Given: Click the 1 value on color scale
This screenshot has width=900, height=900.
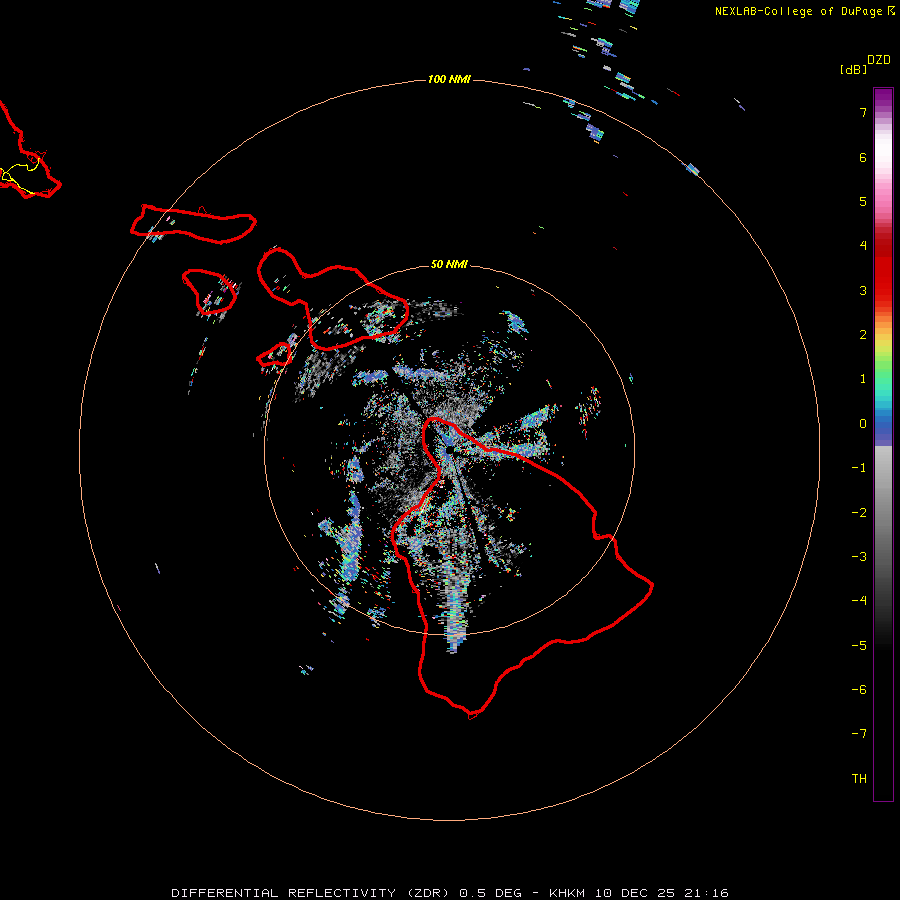Looking at the screenshot, I should point(863,379).
